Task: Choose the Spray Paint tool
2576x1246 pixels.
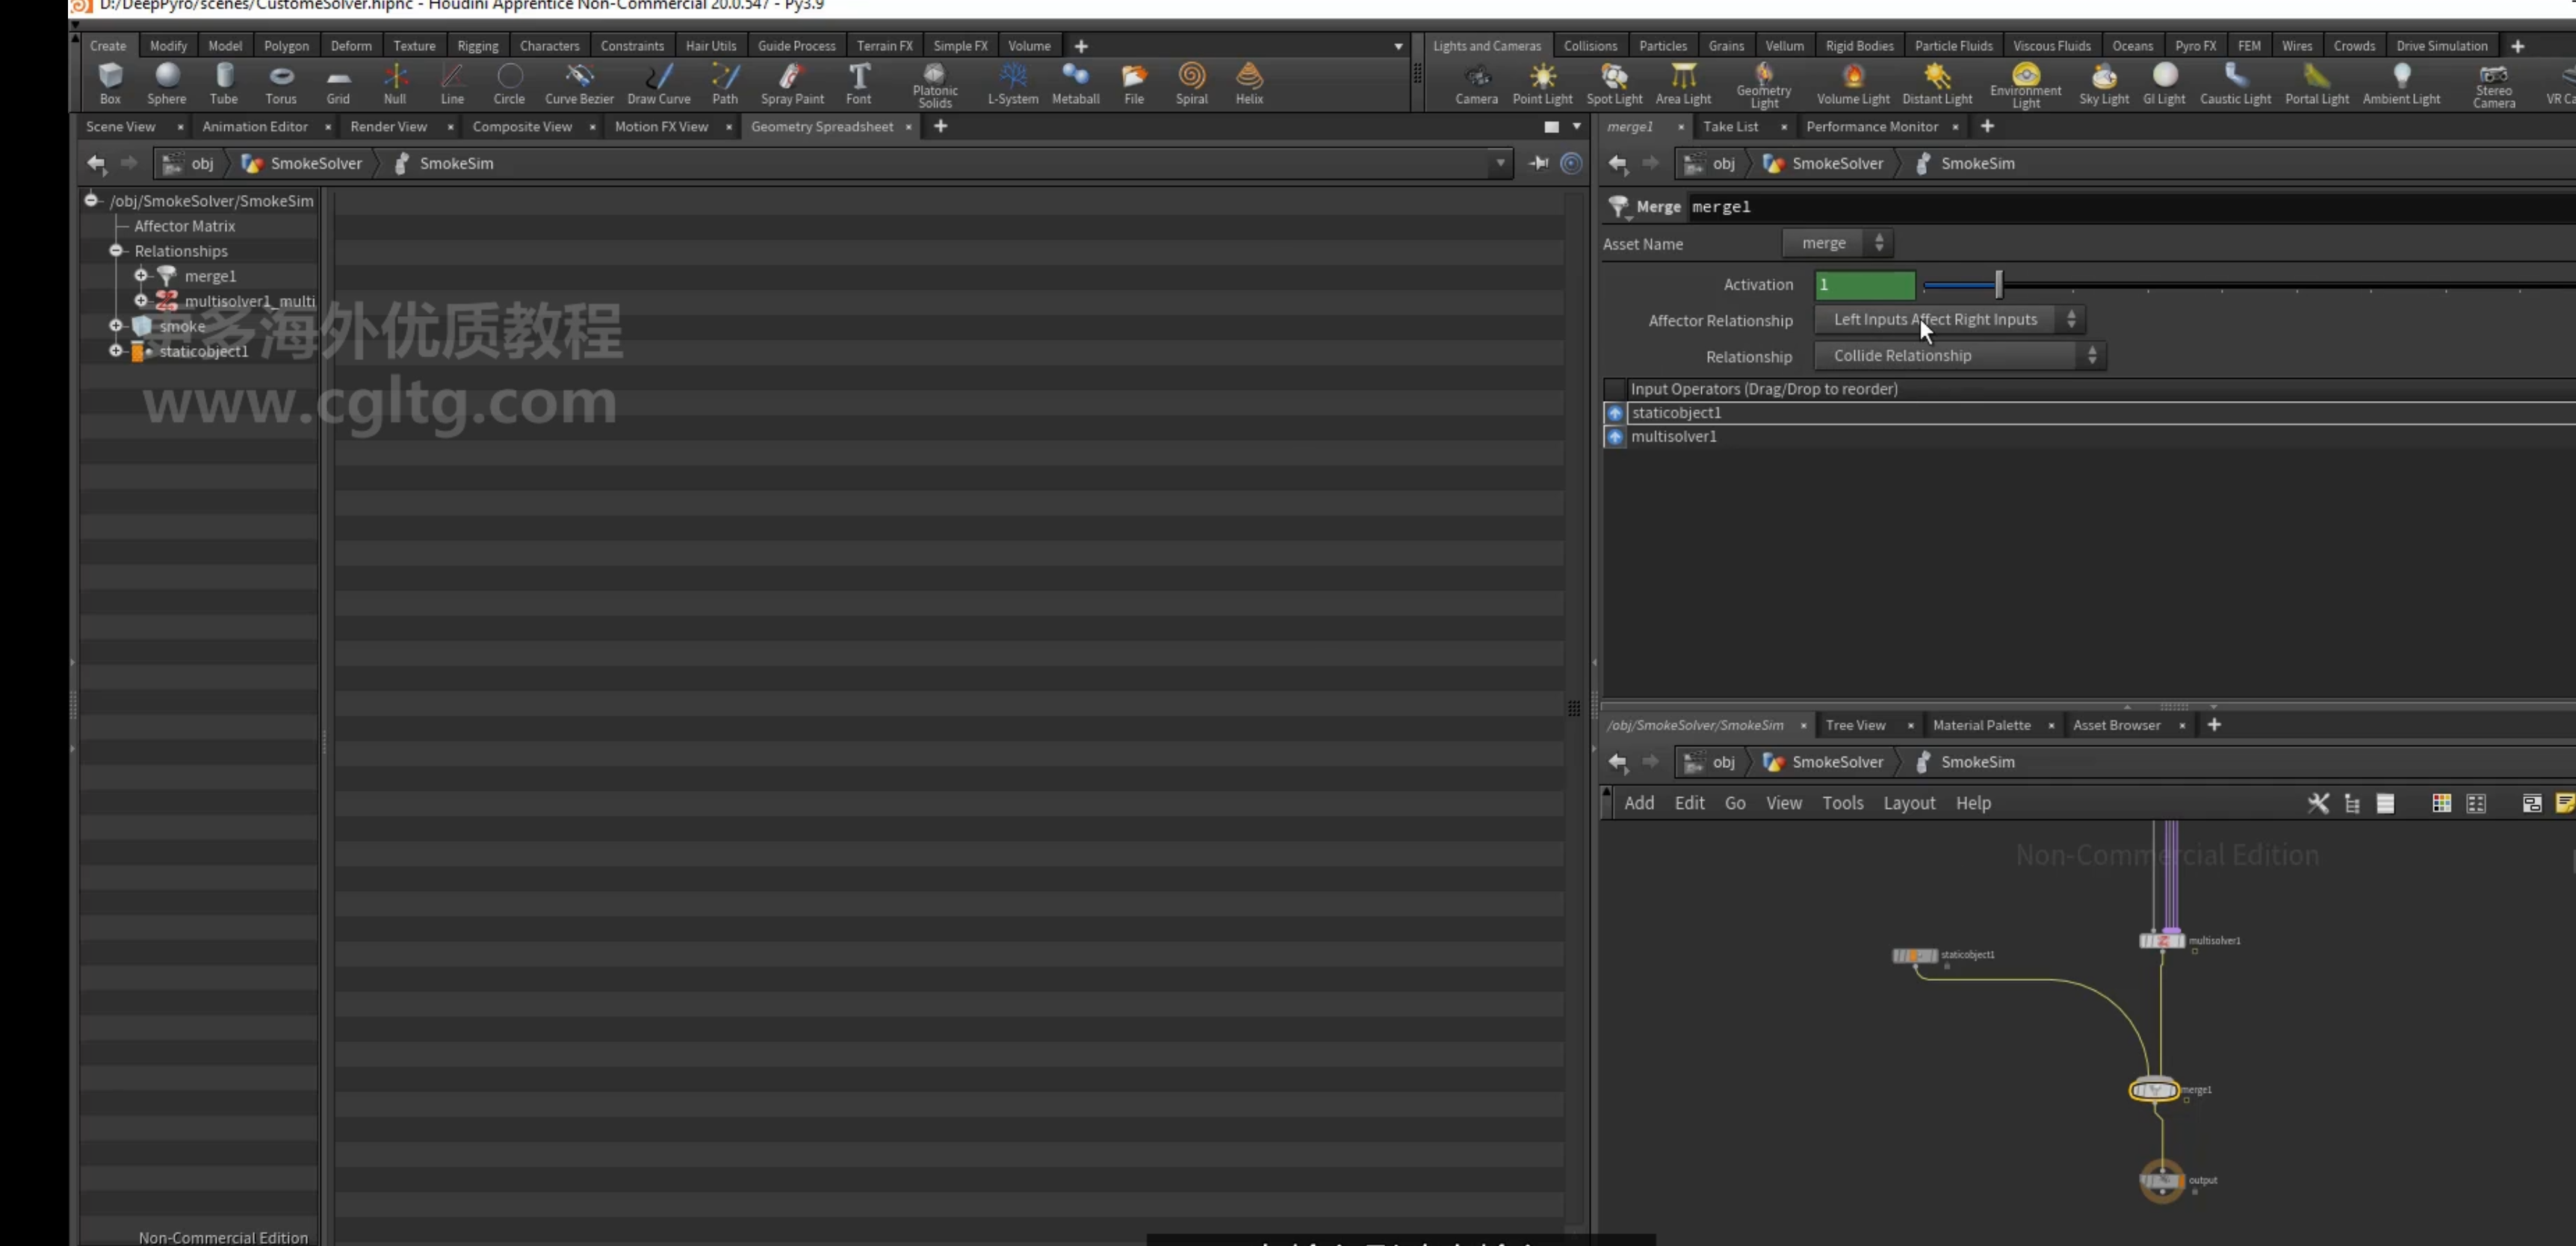Action: point(792,84)
